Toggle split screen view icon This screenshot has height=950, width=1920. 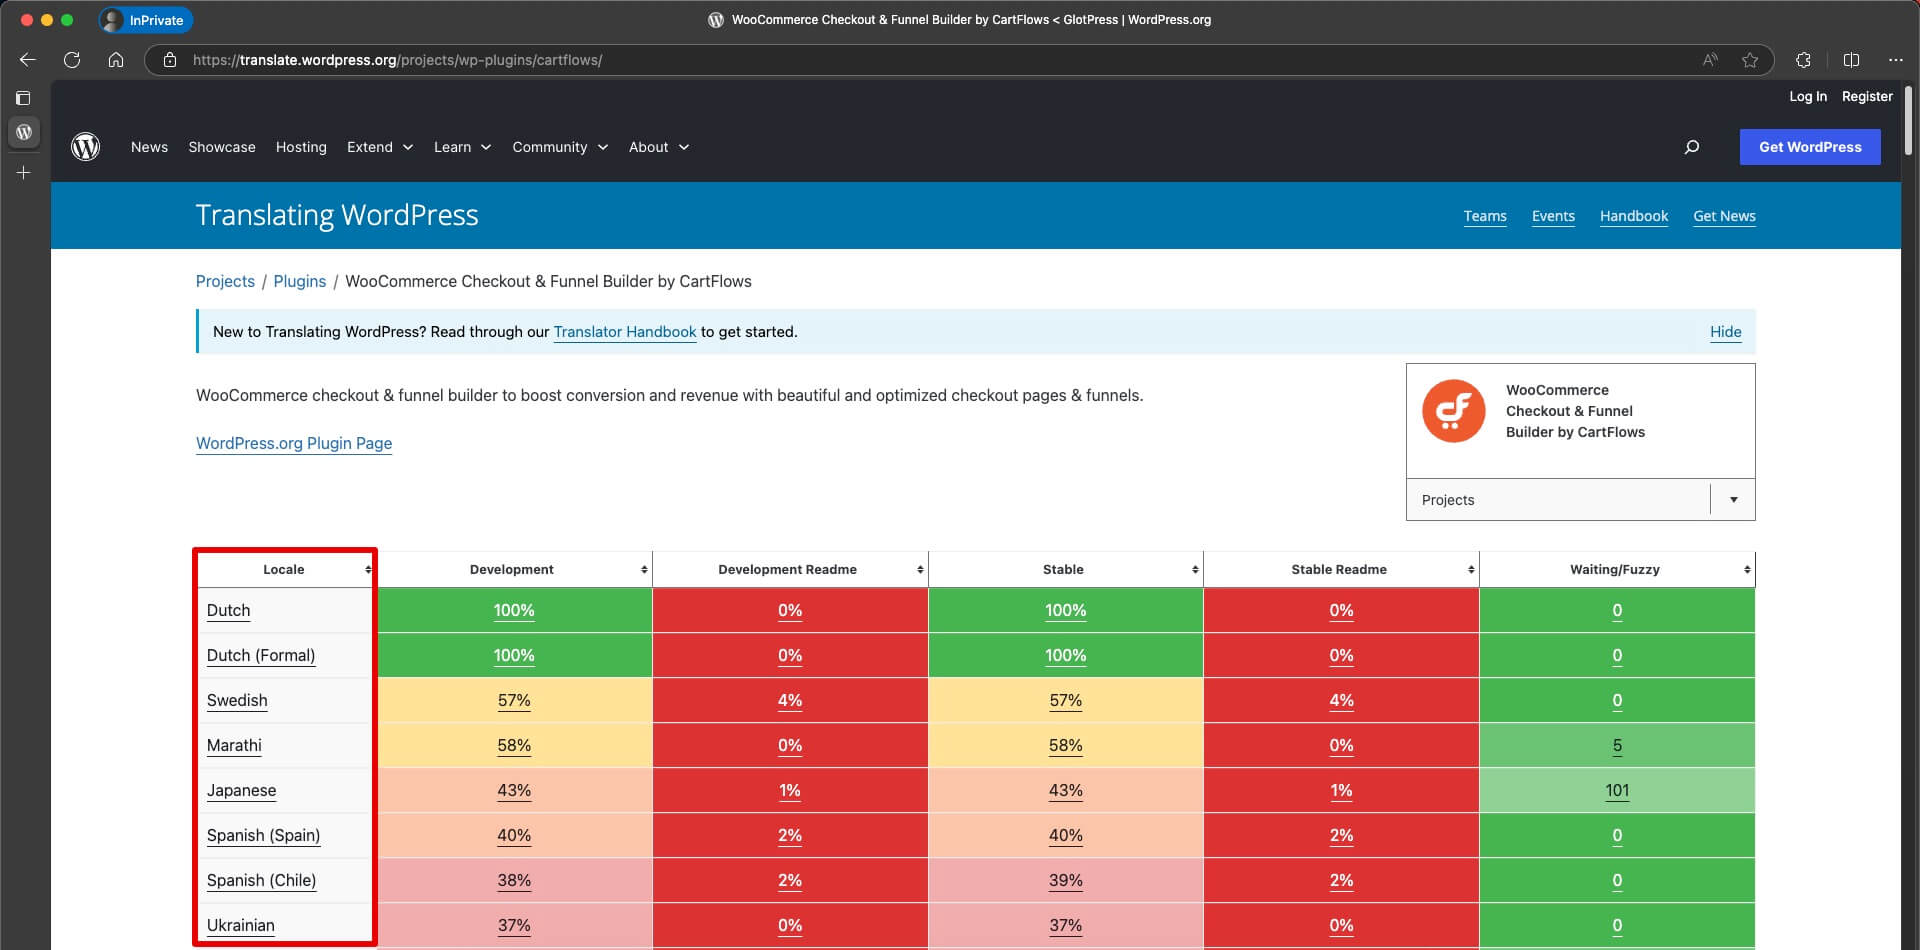pos(1851,60)
